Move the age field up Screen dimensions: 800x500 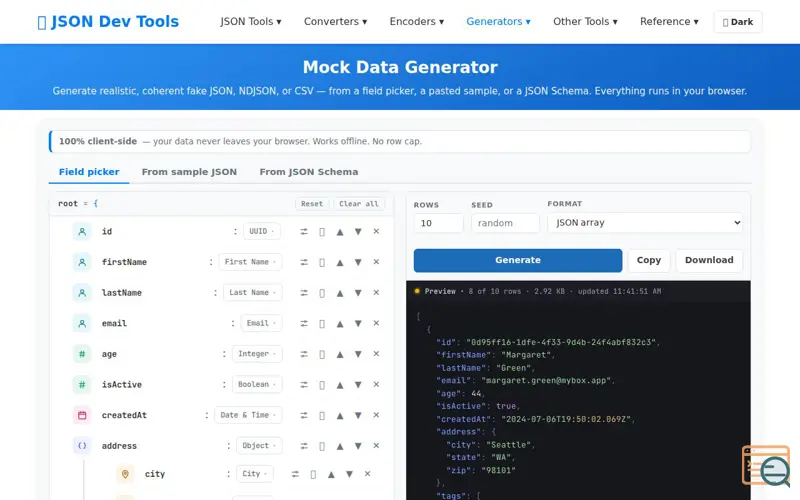(x=340, y=354)
